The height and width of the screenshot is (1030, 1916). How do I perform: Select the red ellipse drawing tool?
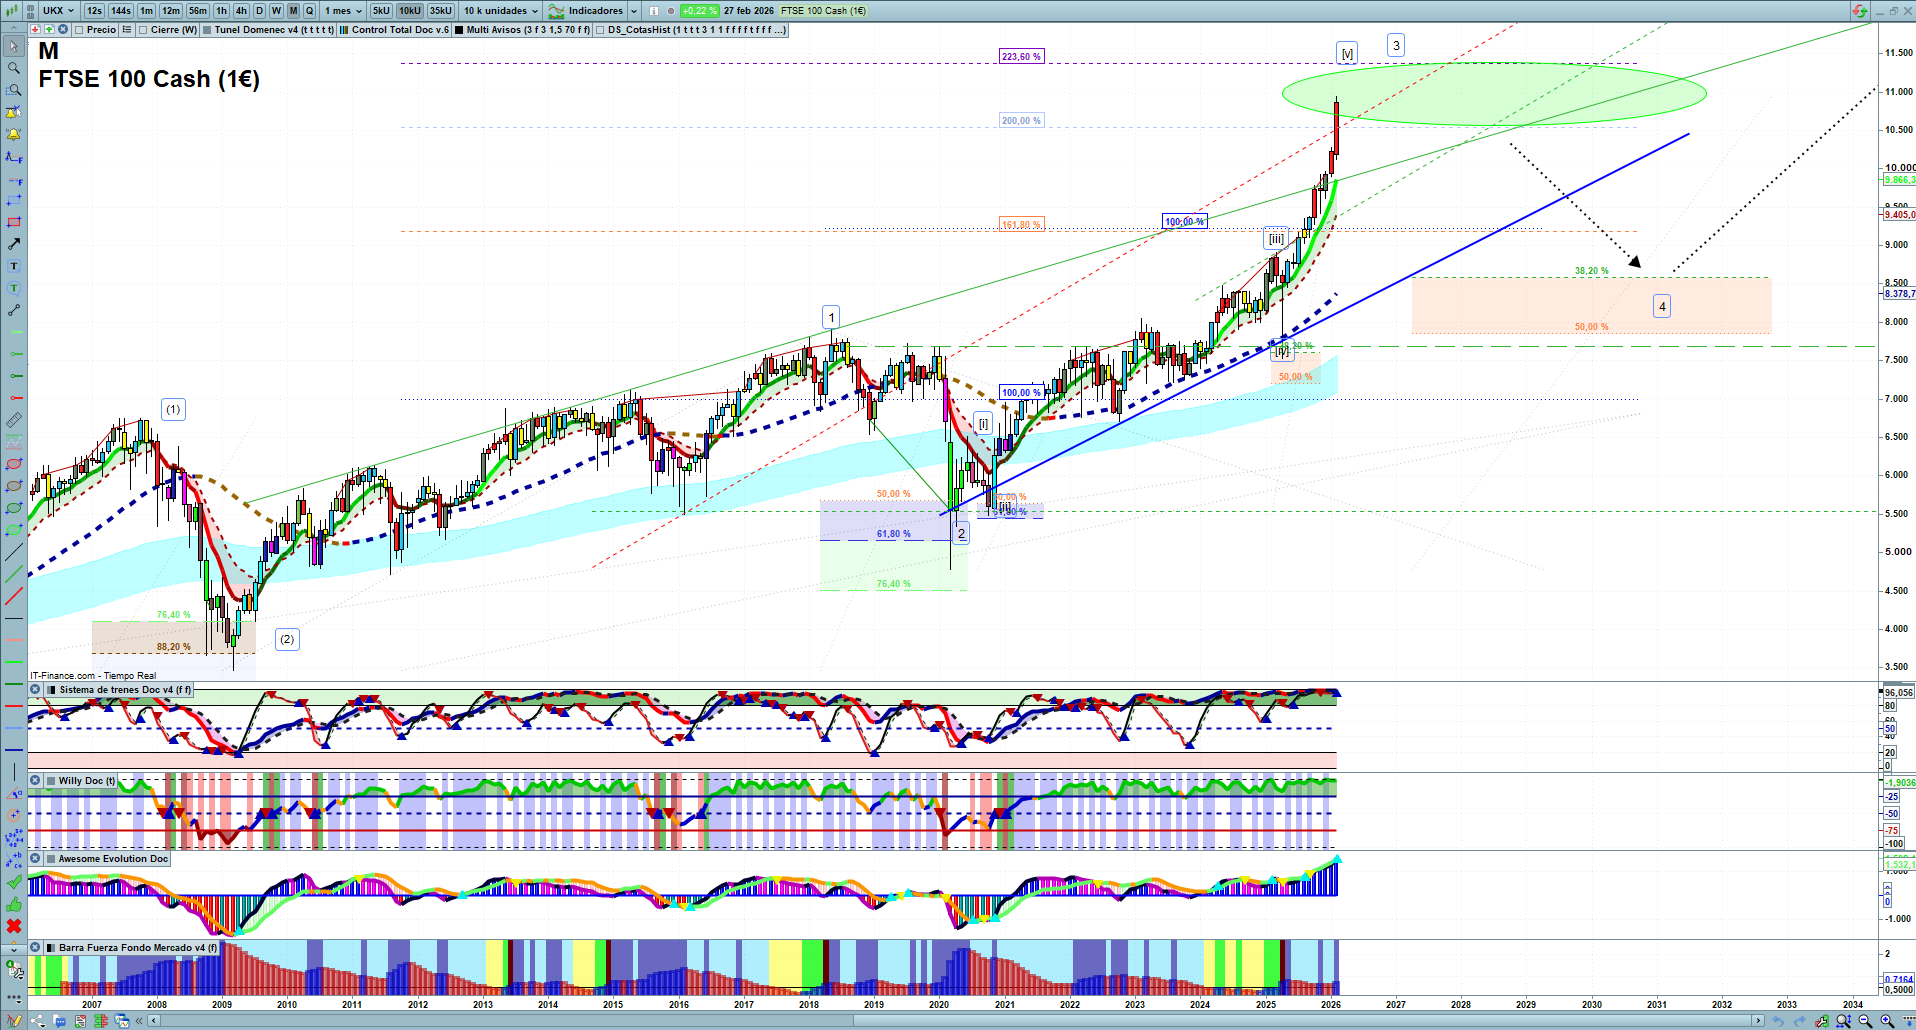pos(14,464)
